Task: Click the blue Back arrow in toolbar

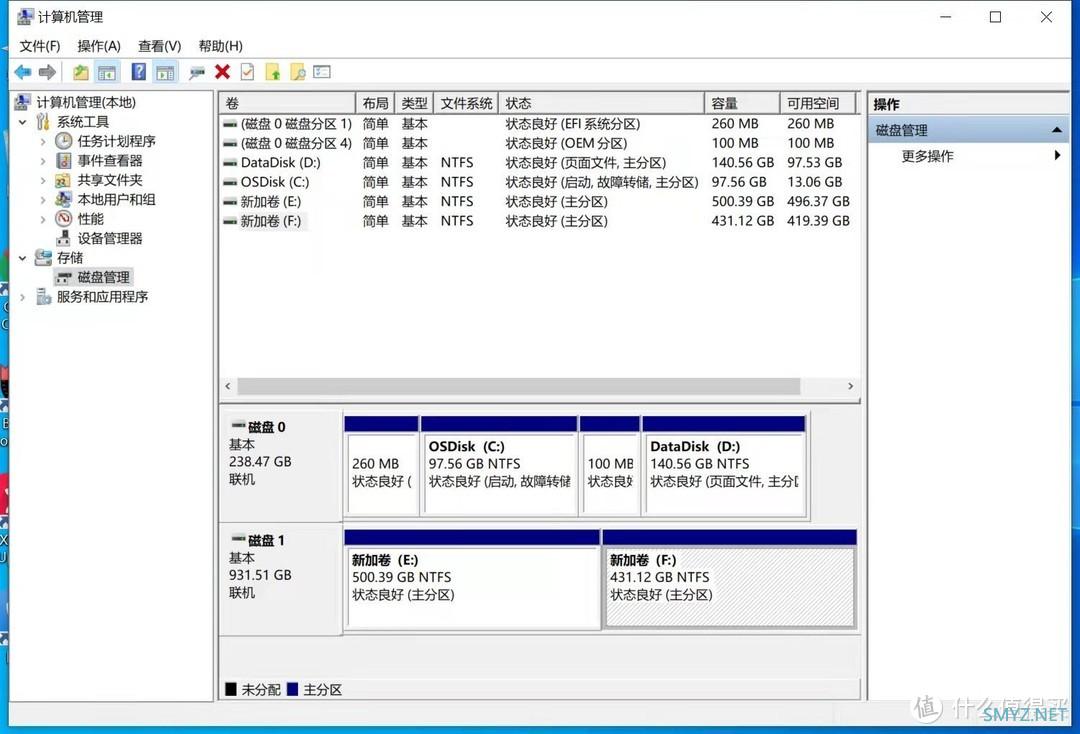Action: [x=23, y=72]
